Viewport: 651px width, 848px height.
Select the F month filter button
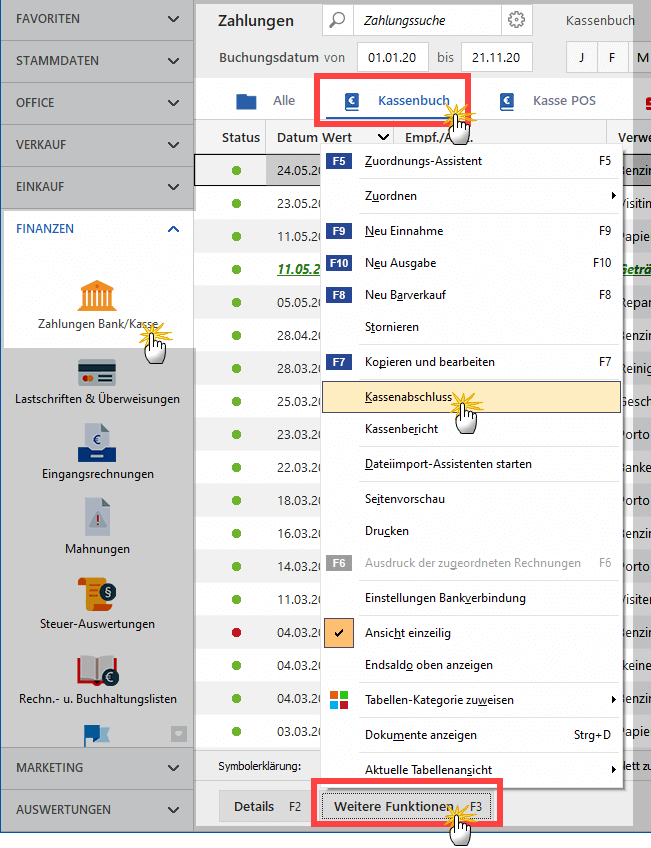tap(612, 57)
